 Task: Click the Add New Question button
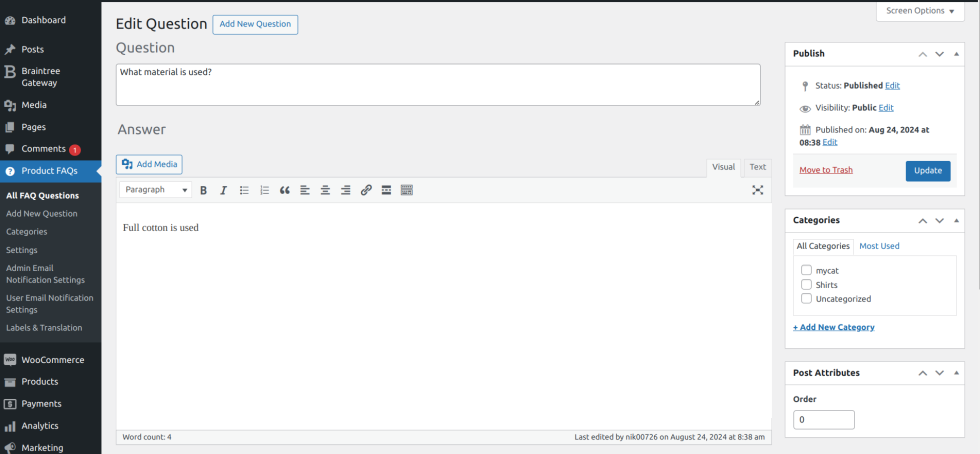click(255, 24)
